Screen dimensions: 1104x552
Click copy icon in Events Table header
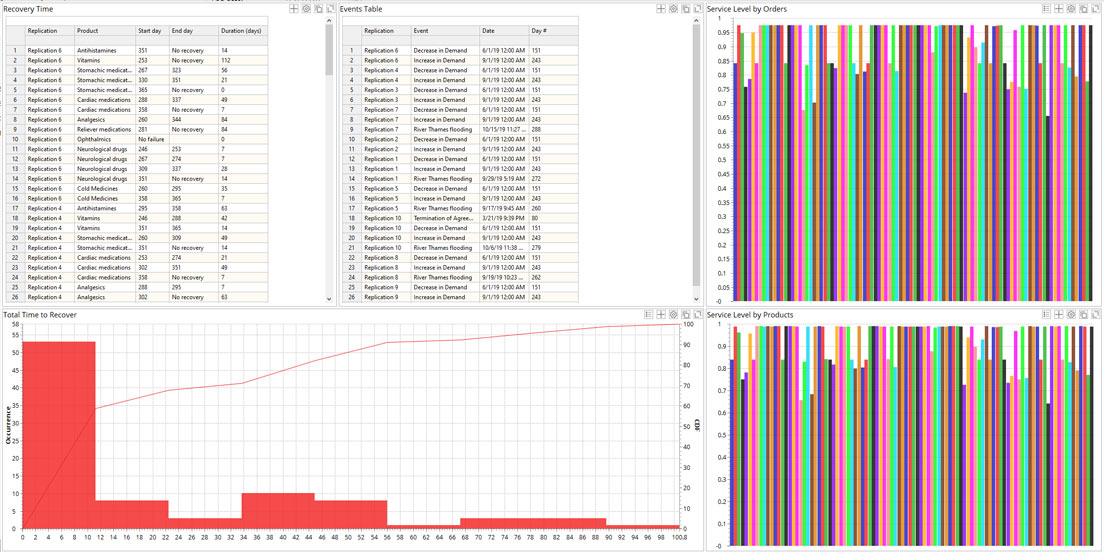pyautogui.click(x=686, y=8)
